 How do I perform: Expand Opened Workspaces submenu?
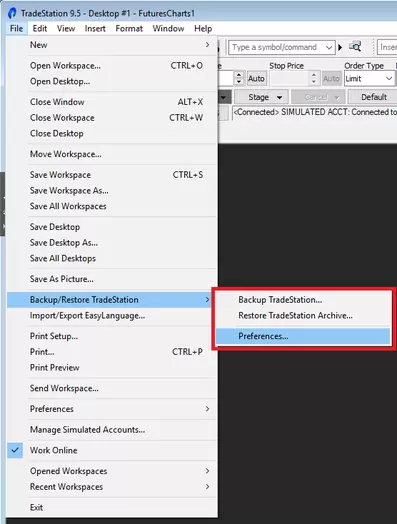click(x=112, y=471)
